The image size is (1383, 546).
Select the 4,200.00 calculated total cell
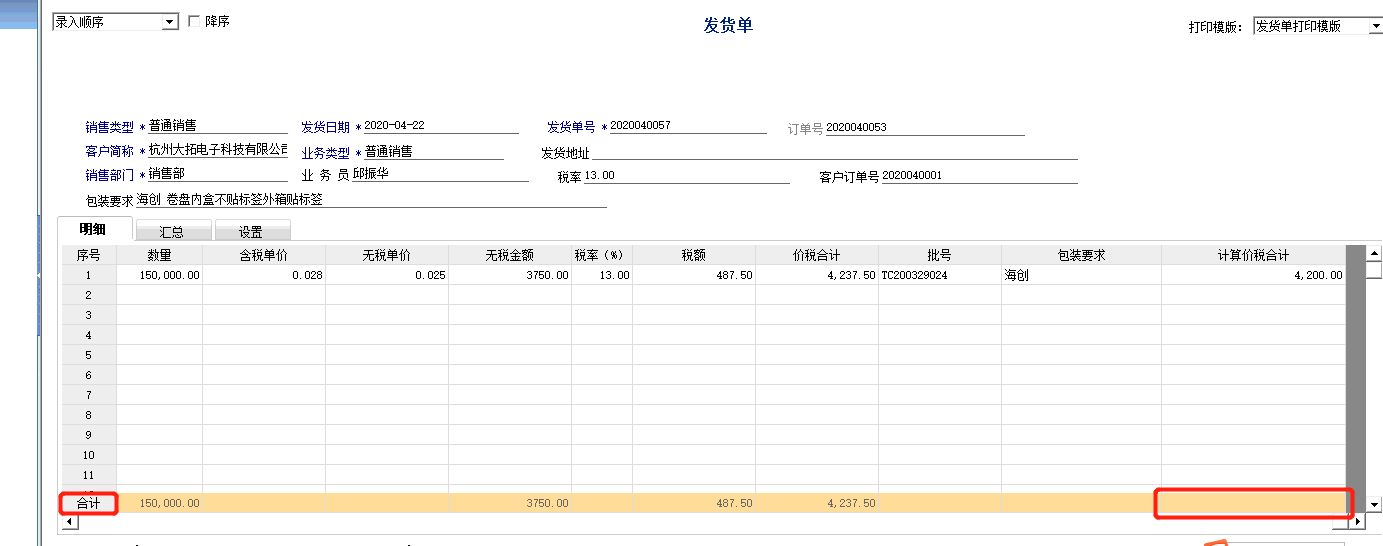click(1253, 275)
